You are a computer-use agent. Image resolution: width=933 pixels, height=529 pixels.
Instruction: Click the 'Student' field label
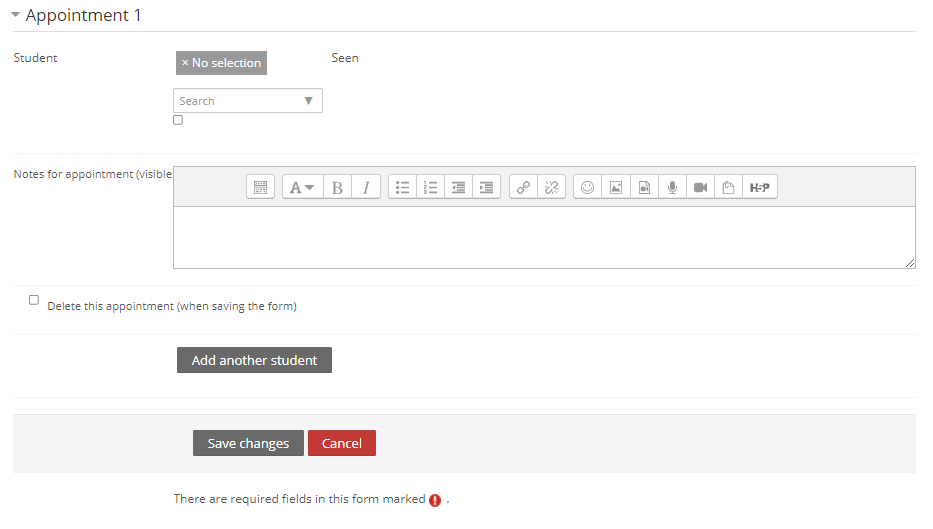[x=35, y=58]
